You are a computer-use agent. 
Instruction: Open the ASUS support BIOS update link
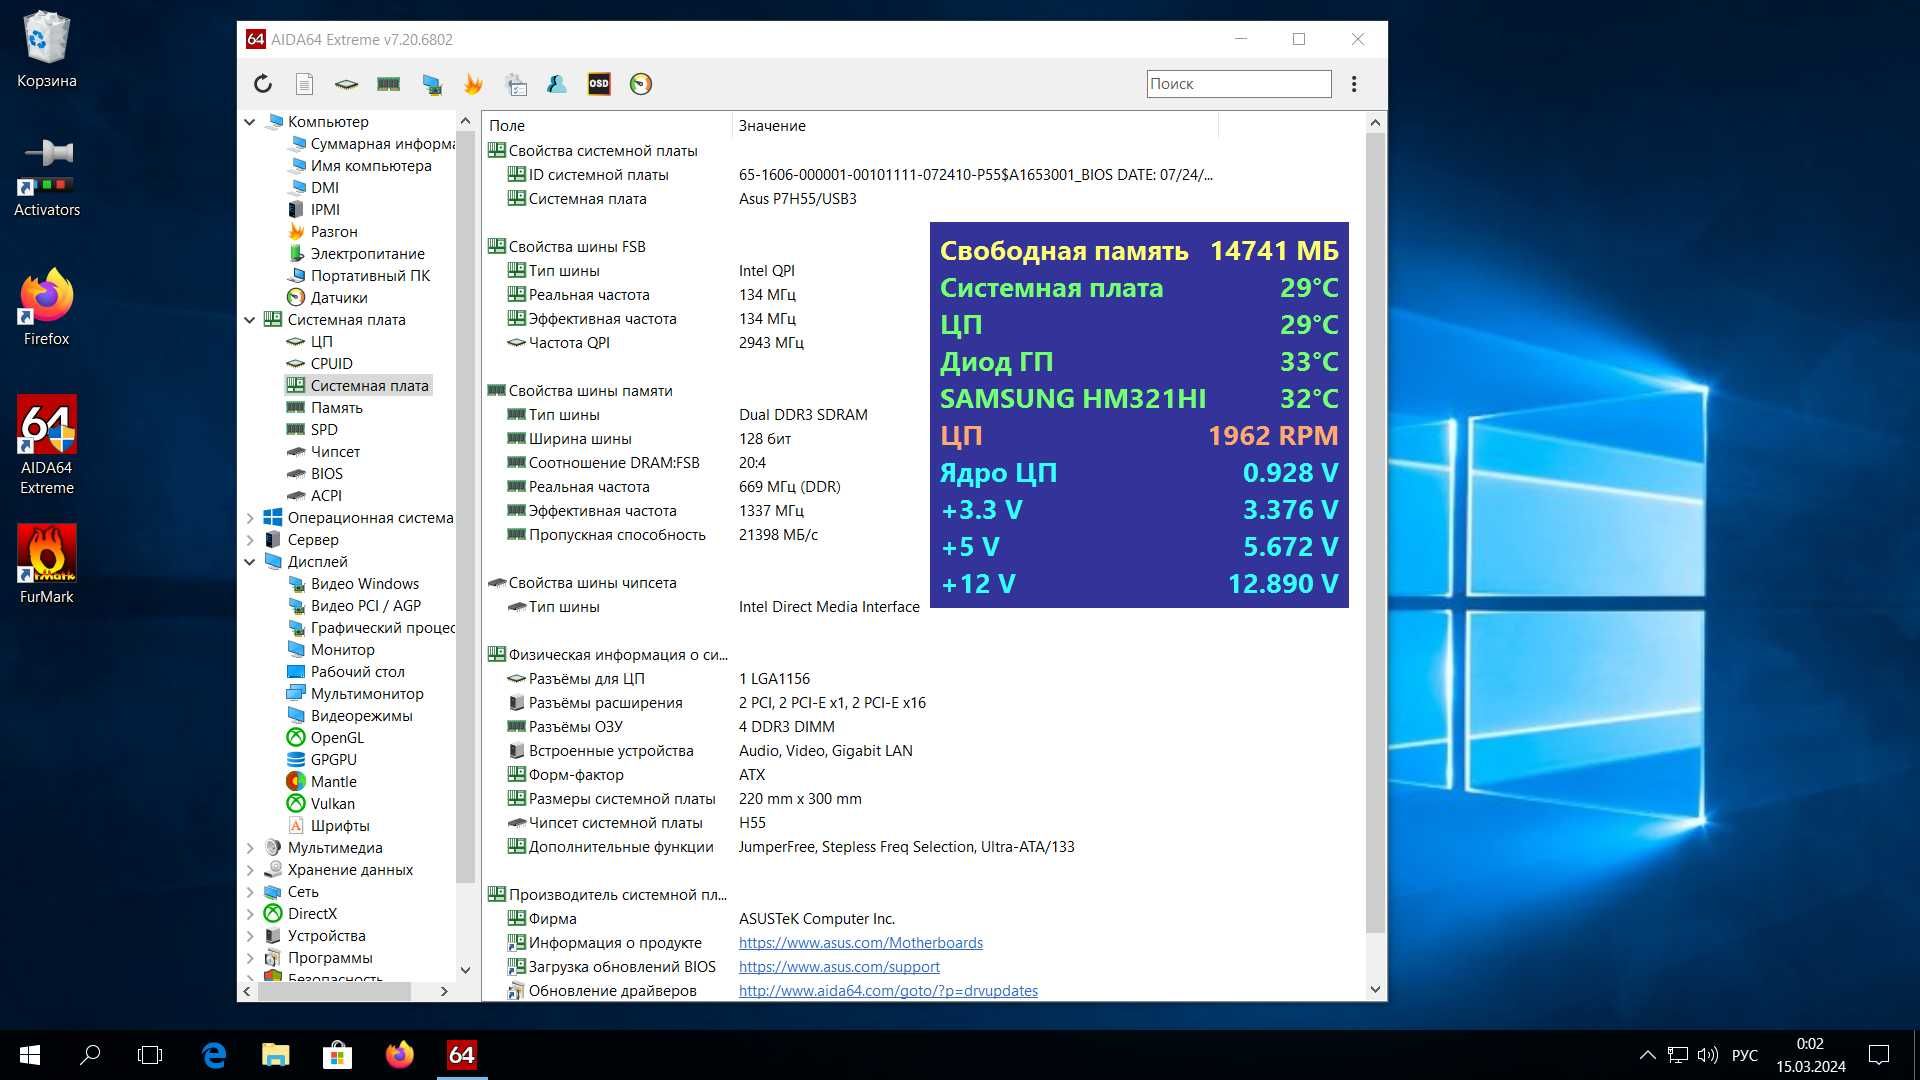point(840,967)
